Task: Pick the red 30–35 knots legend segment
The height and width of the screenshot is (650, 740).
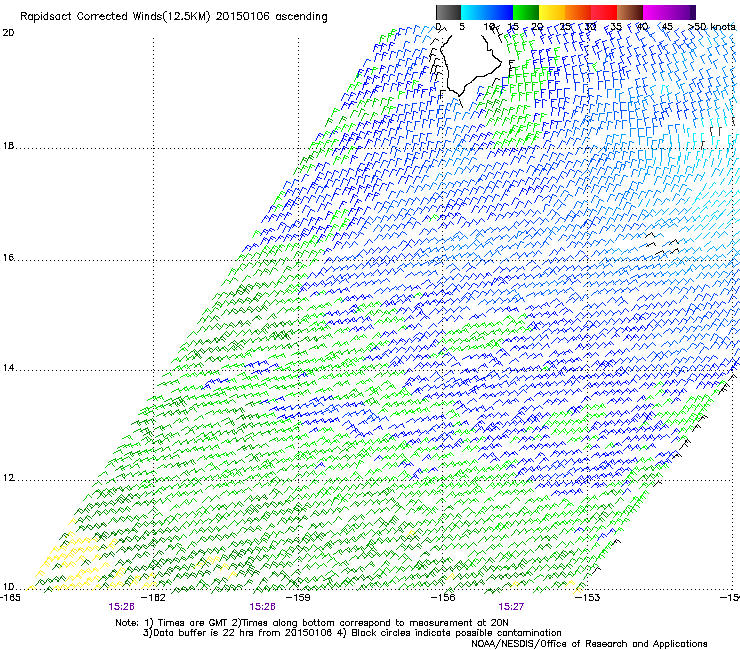Action: tap(604, 12)
